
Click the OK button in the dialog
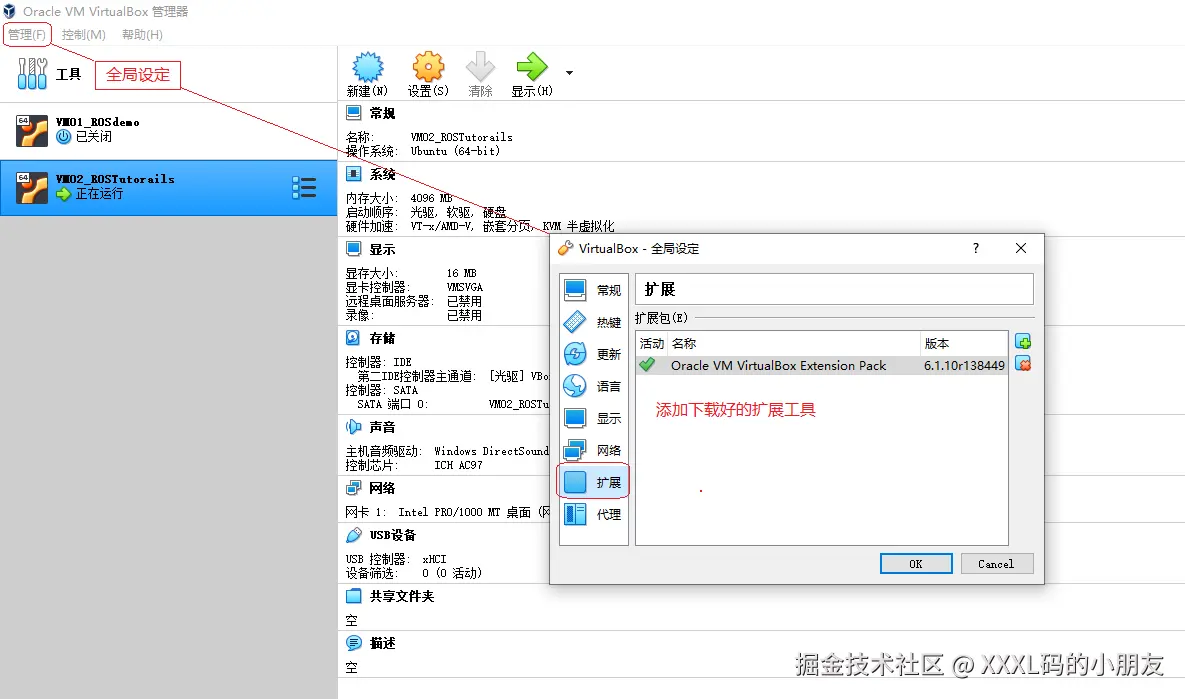(916, 564)
